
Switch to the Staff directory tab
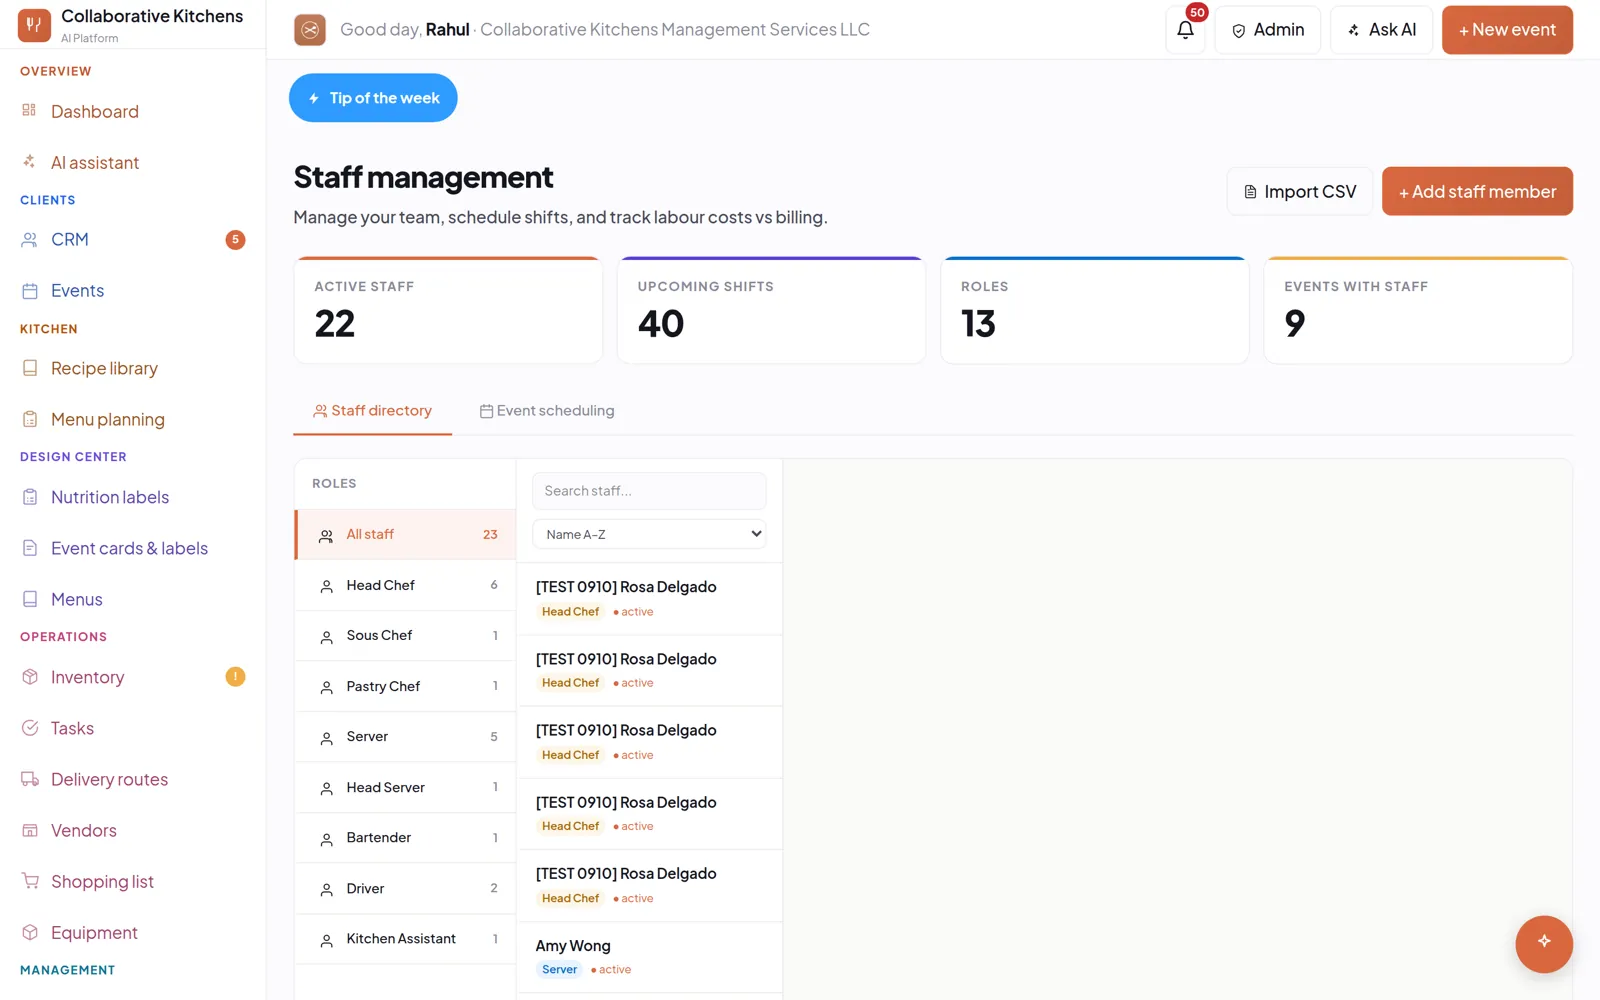click(x=372, y=411)
